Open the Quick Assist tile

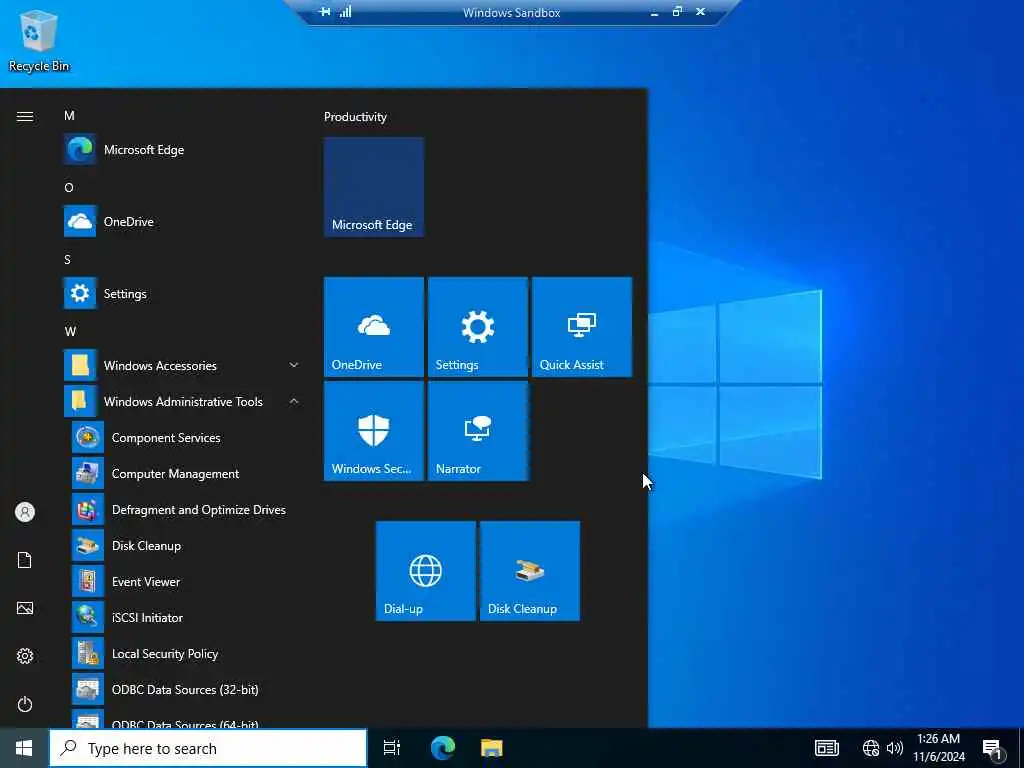(x=582, y=327)
